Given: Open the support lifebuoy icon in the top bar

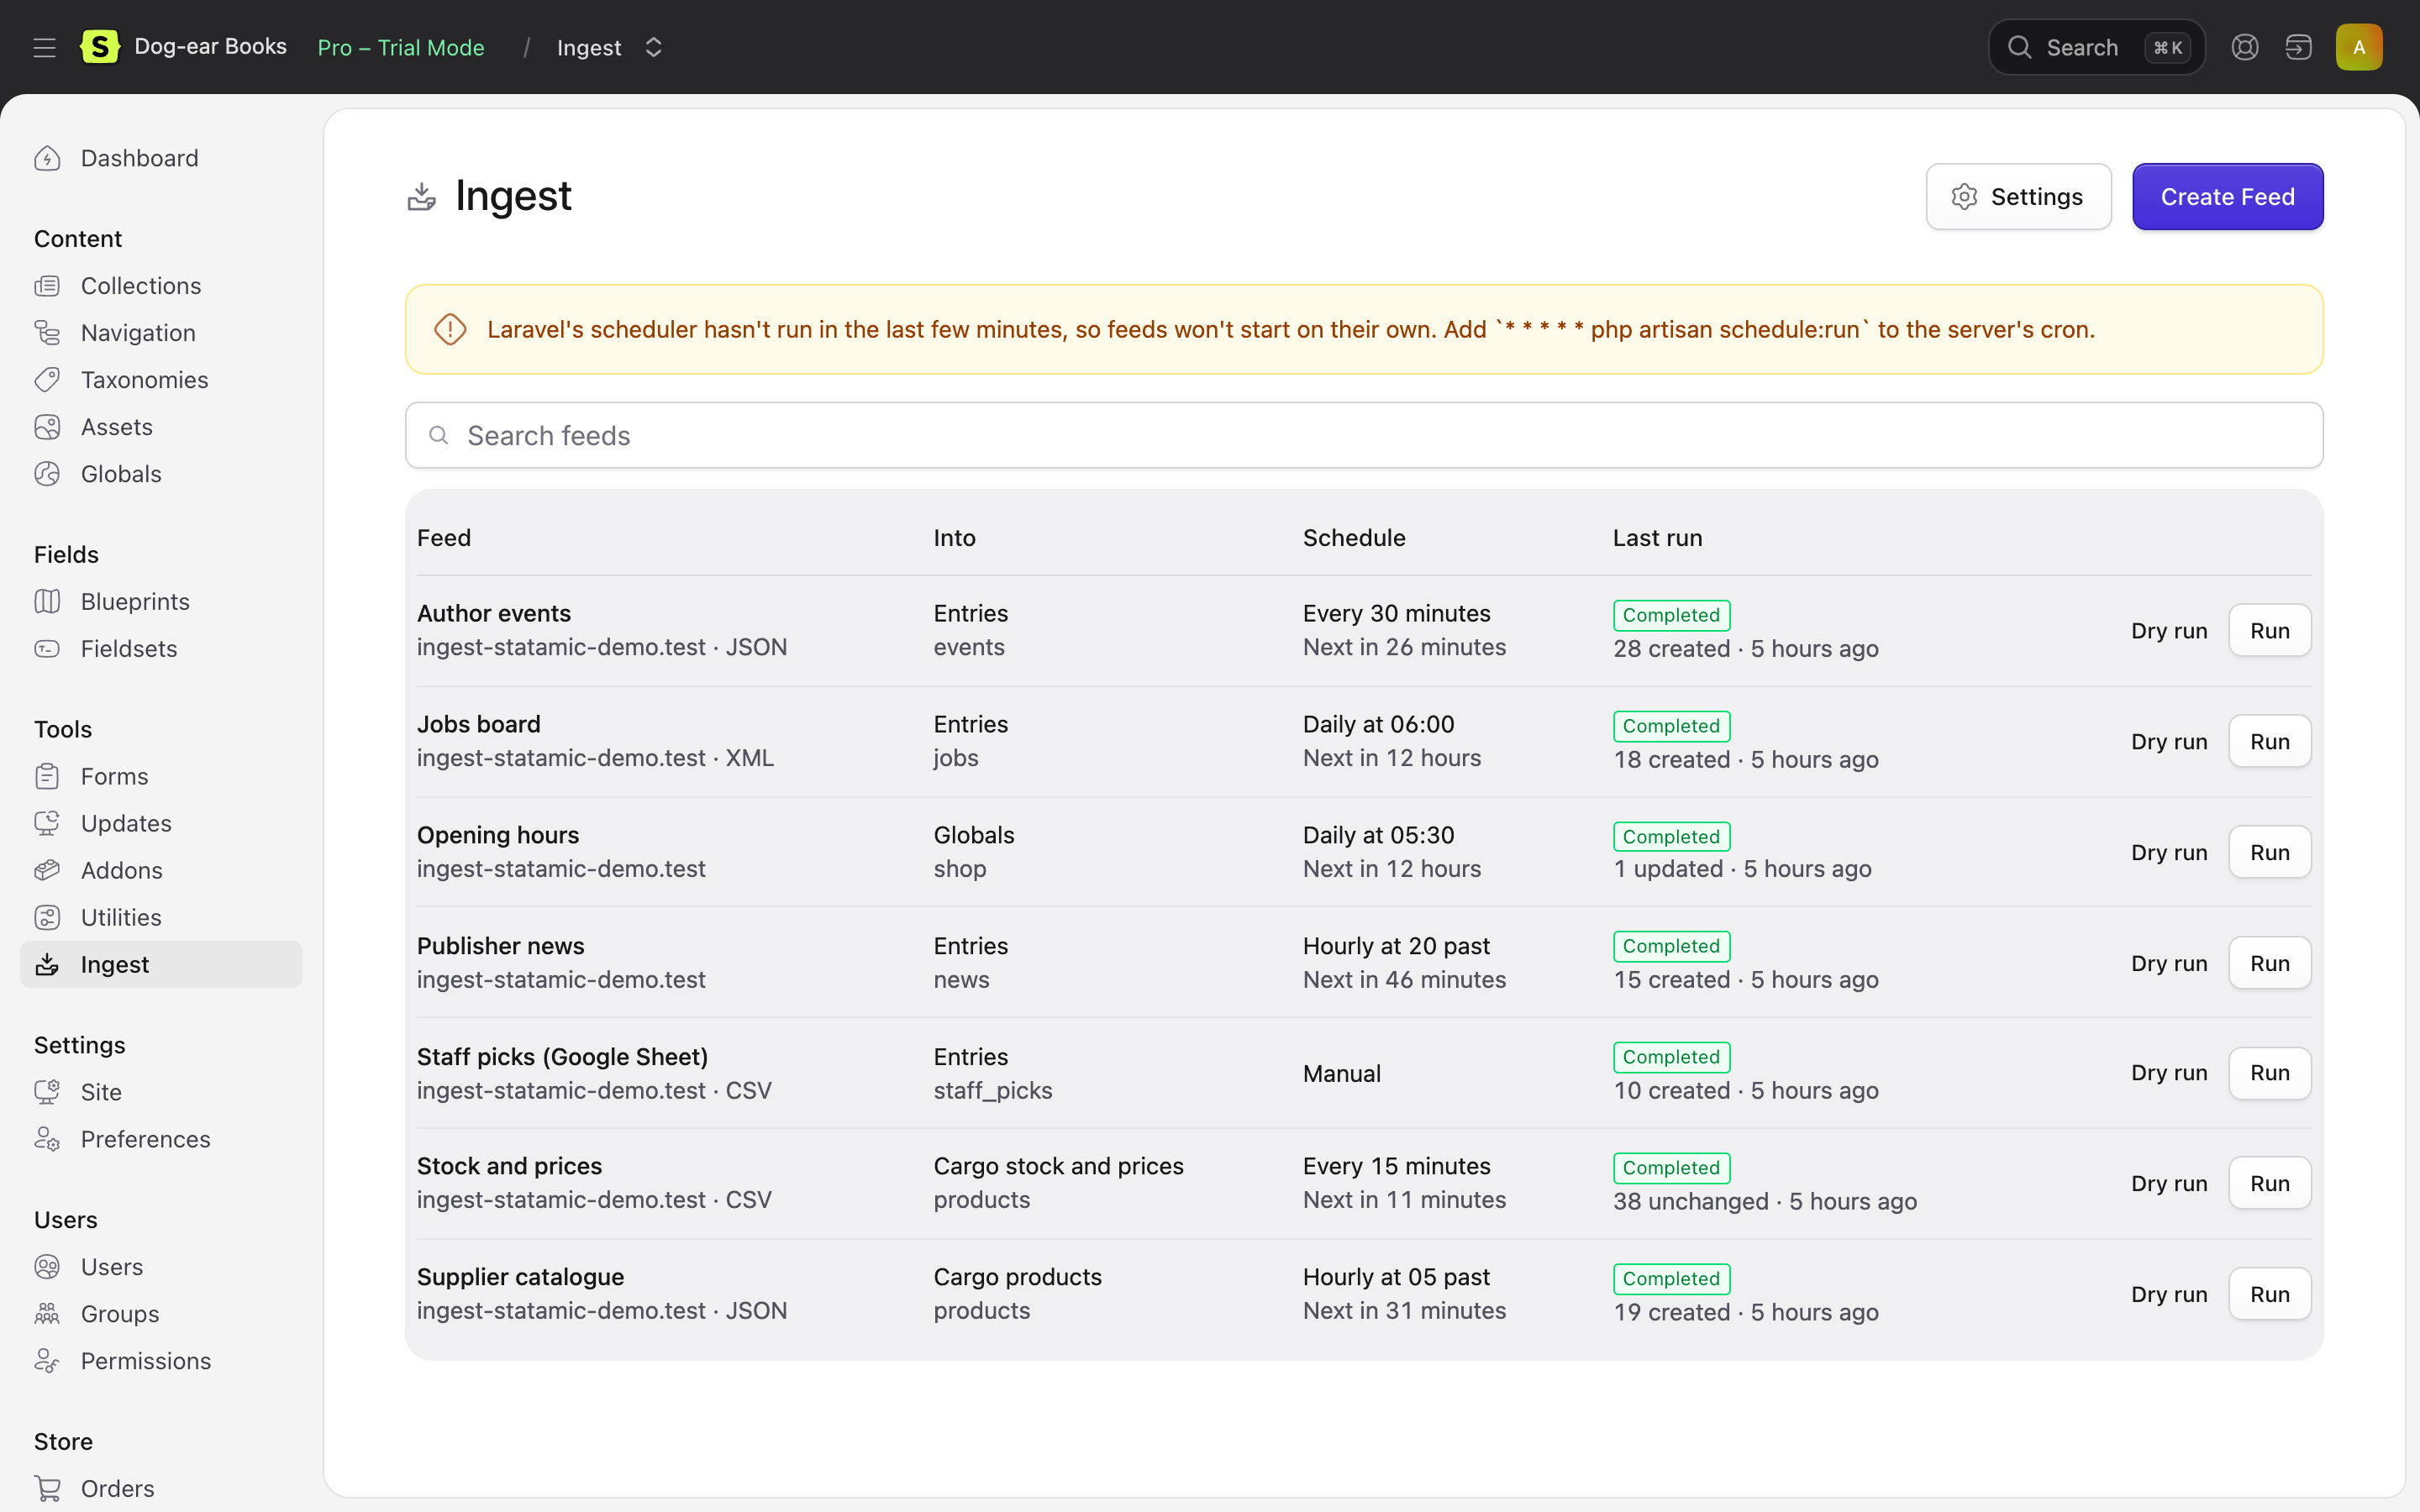Looking at the screenshot, I should [x=2245, y=47].
